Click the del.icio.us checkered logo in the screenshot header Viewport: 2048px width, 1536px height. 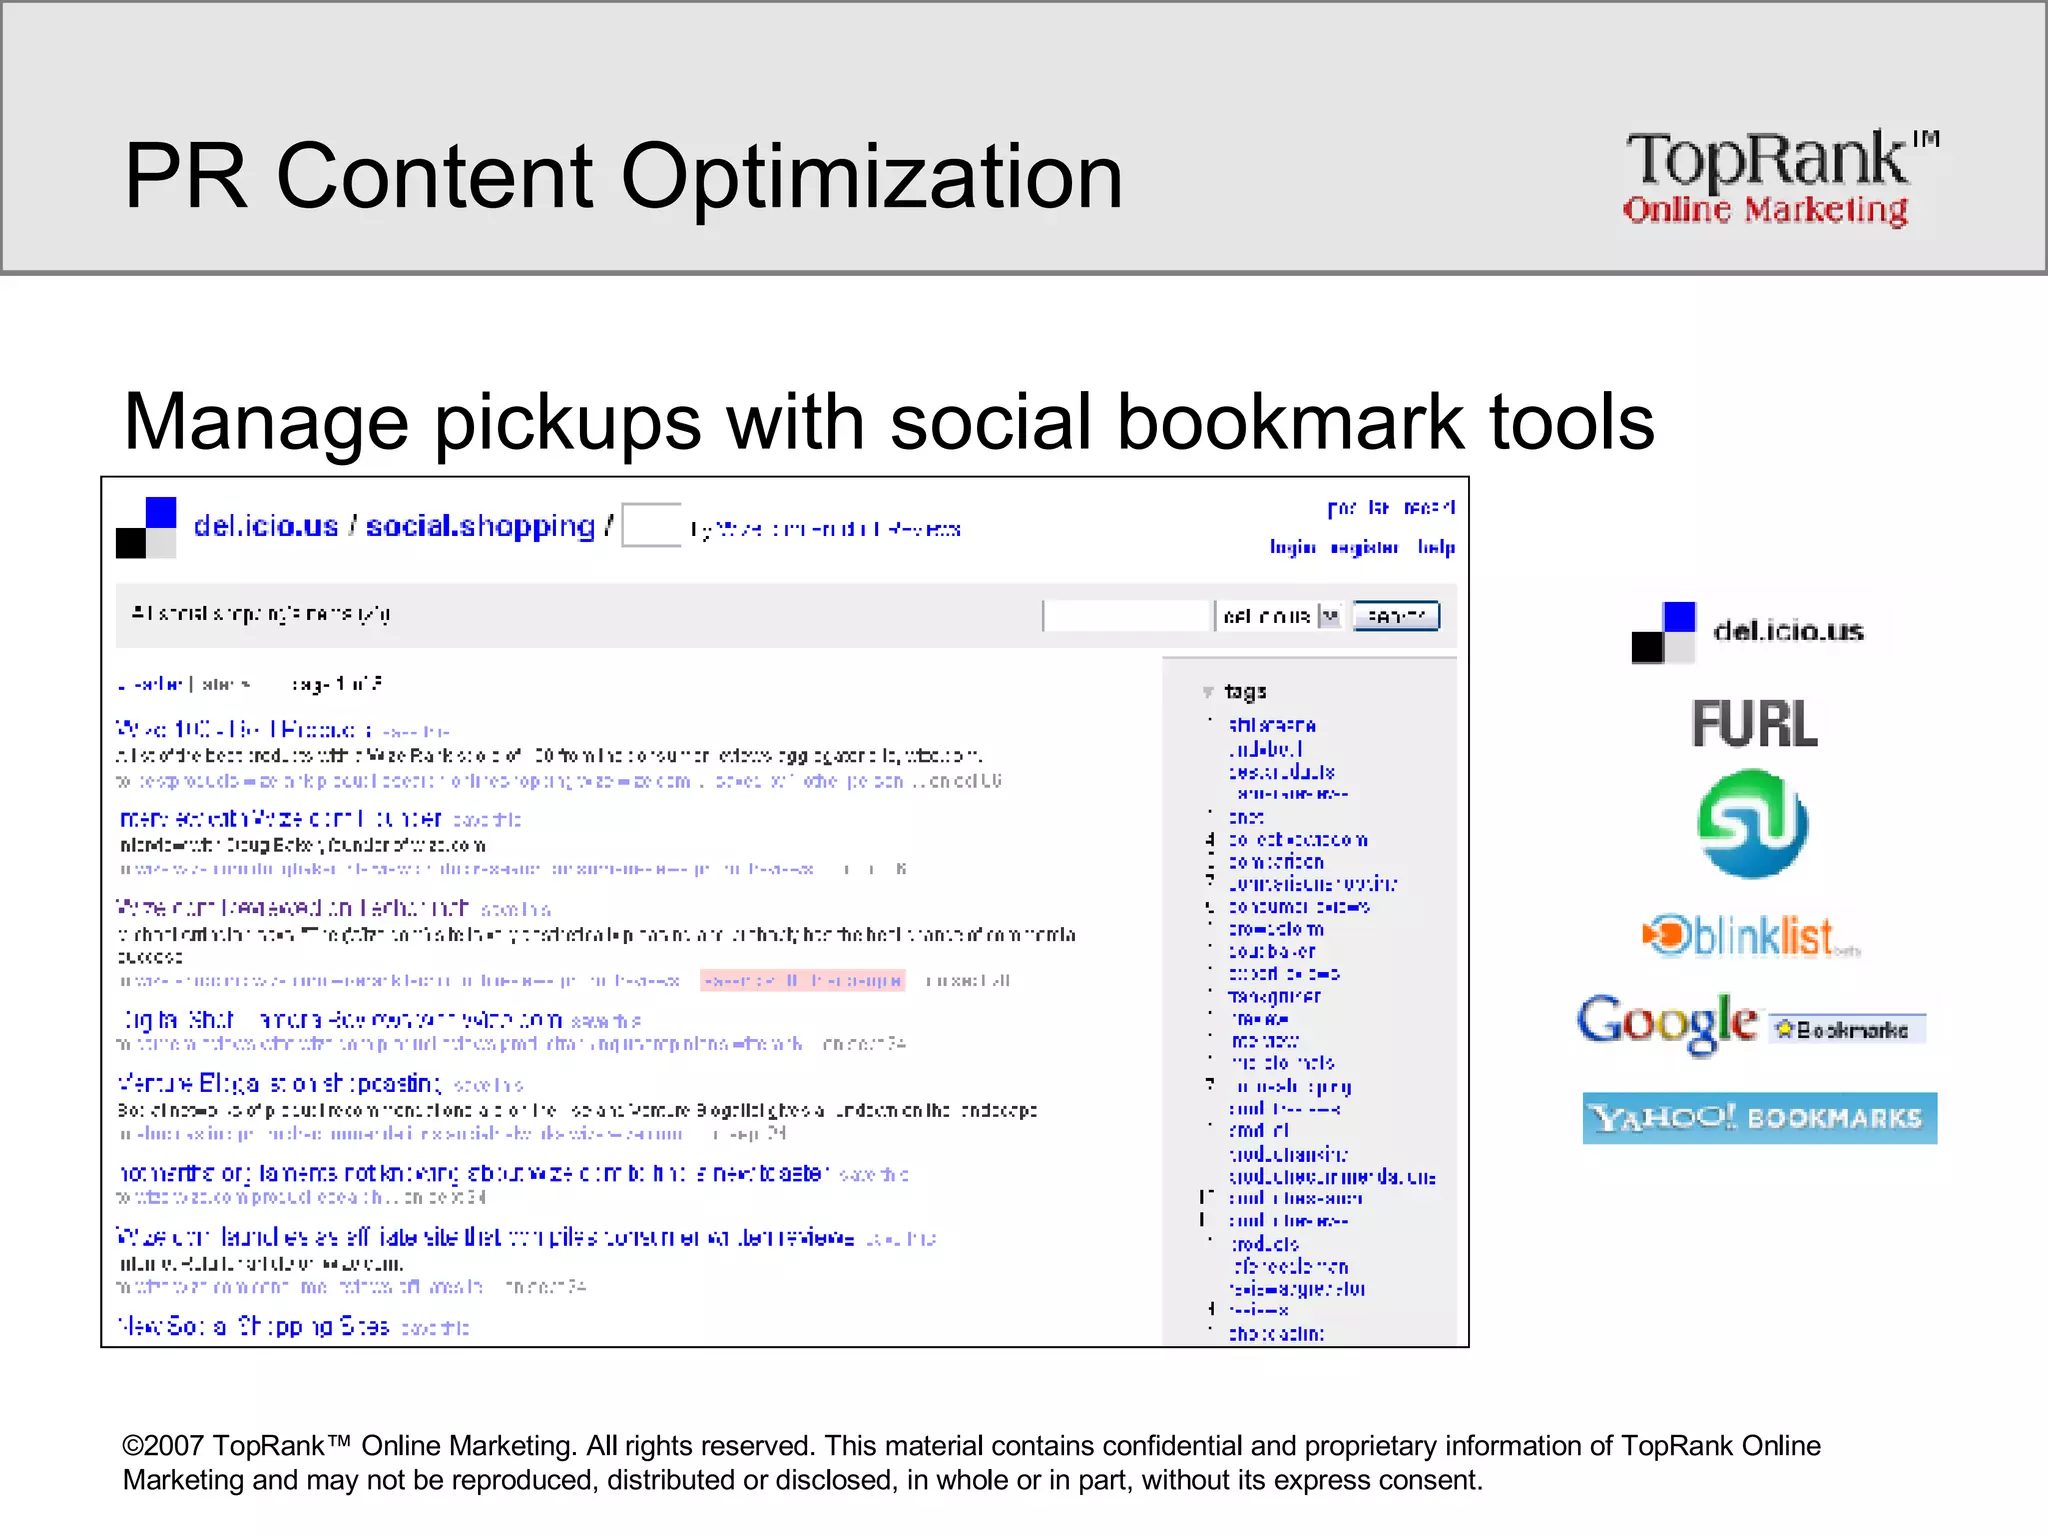(146, 527)
